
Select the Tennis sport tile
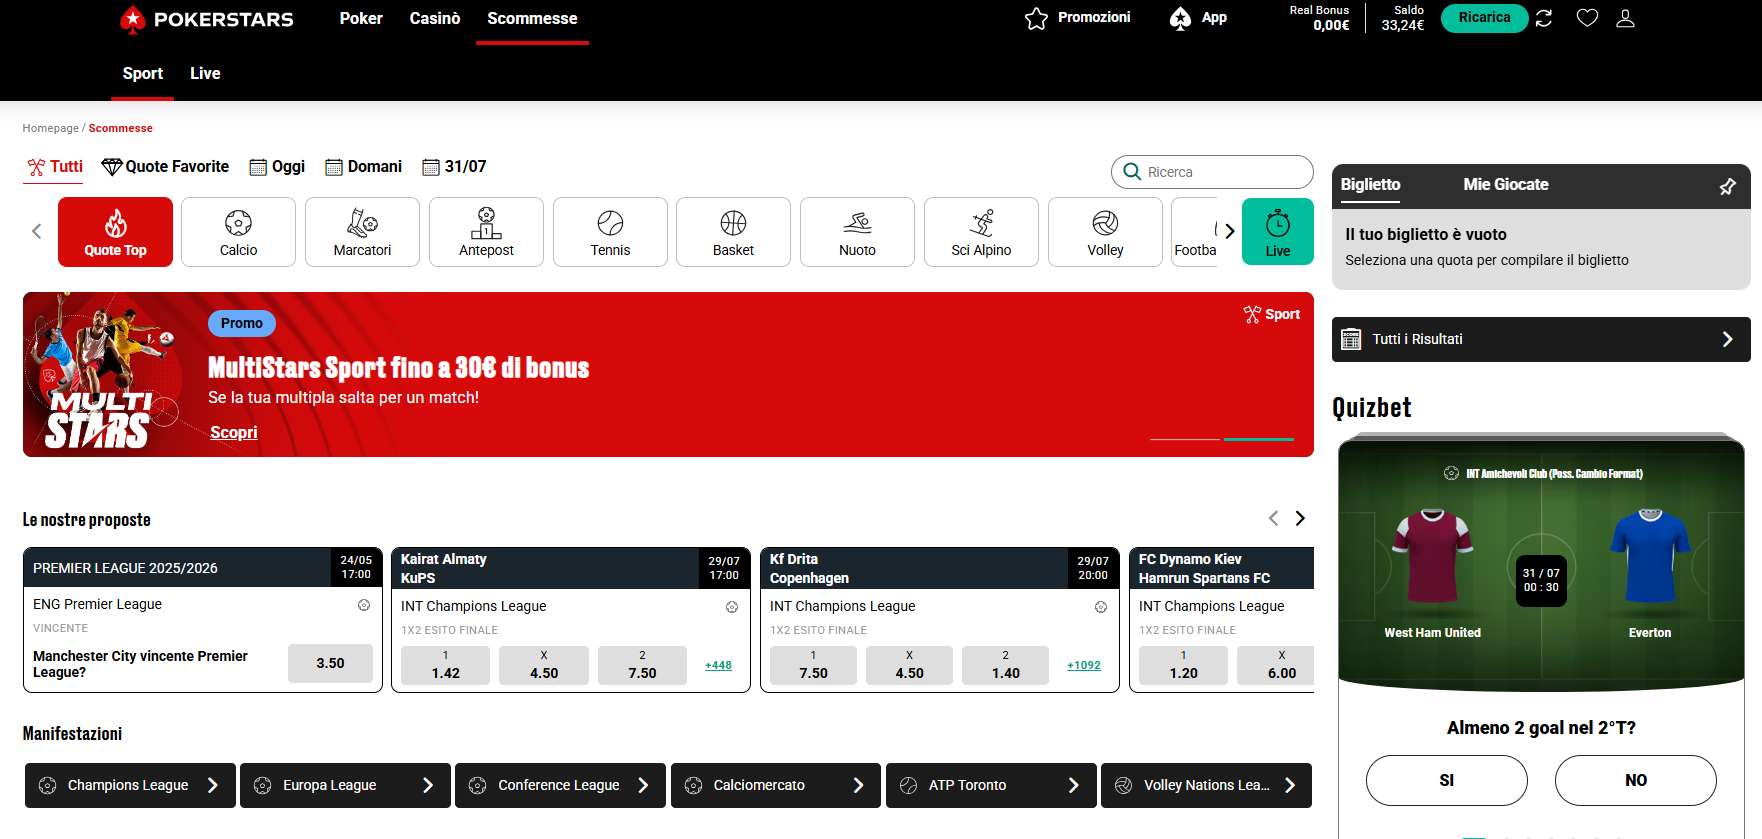click(x=610, y=232)
